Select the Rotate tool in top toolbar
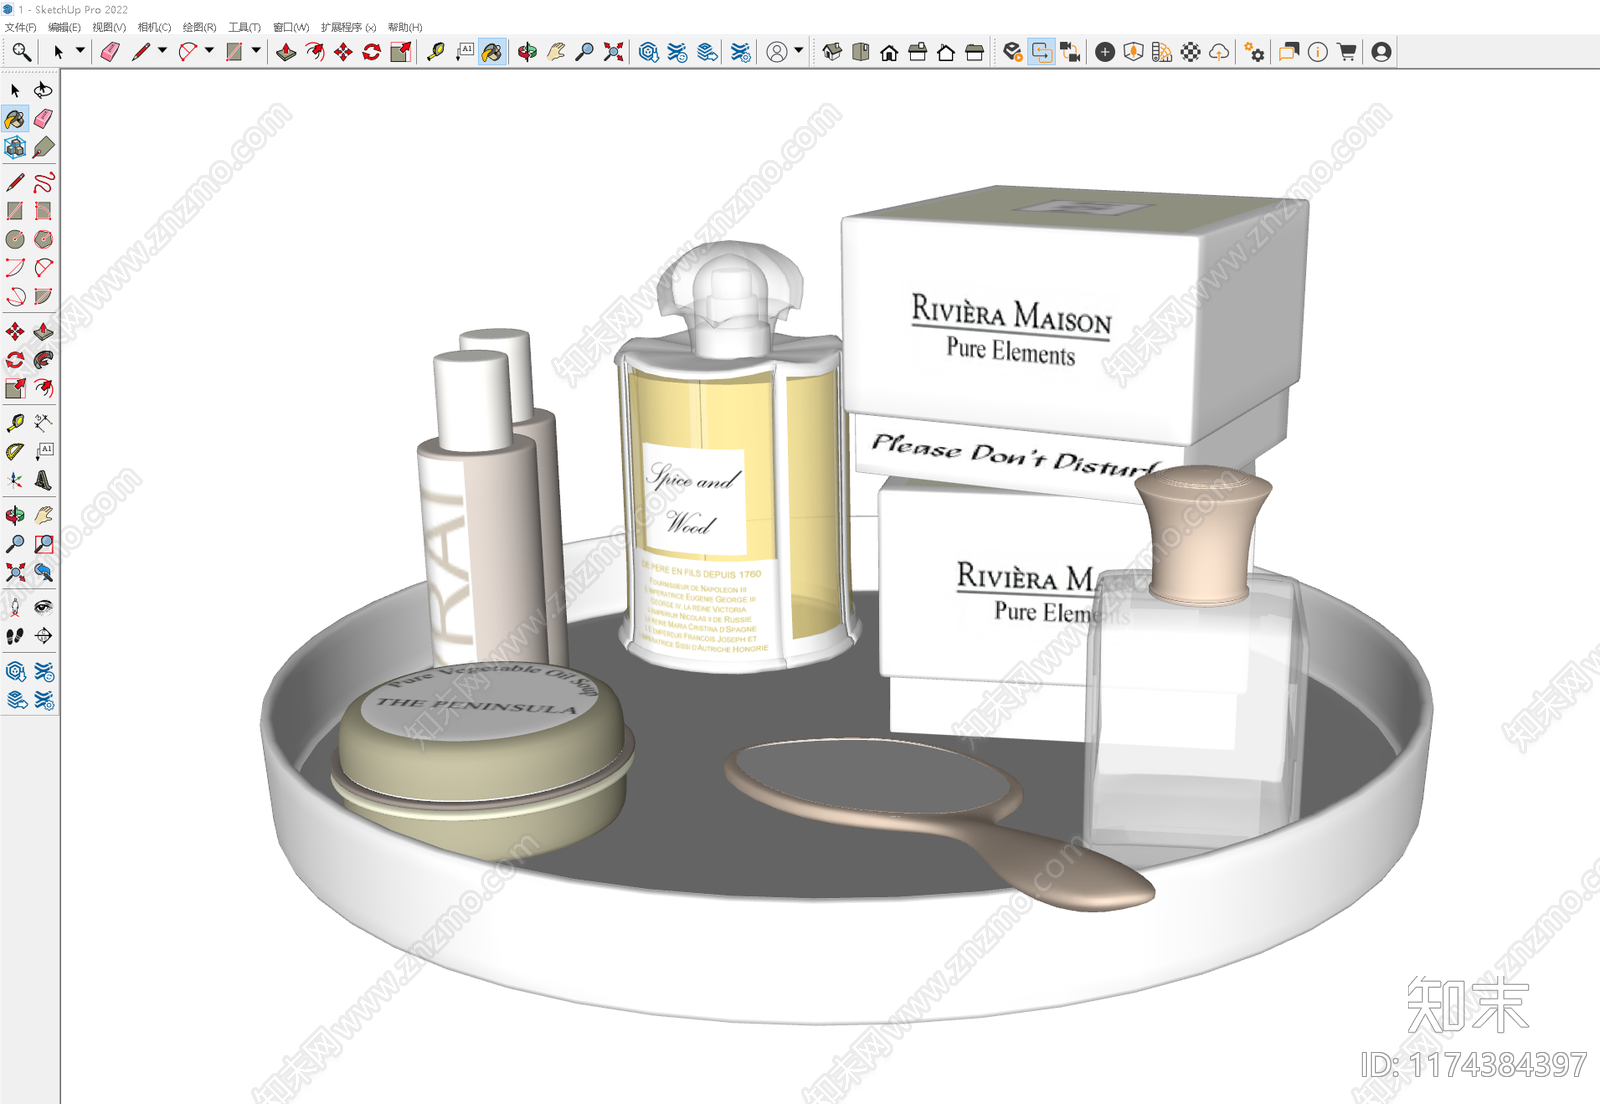 pos(372,52)
